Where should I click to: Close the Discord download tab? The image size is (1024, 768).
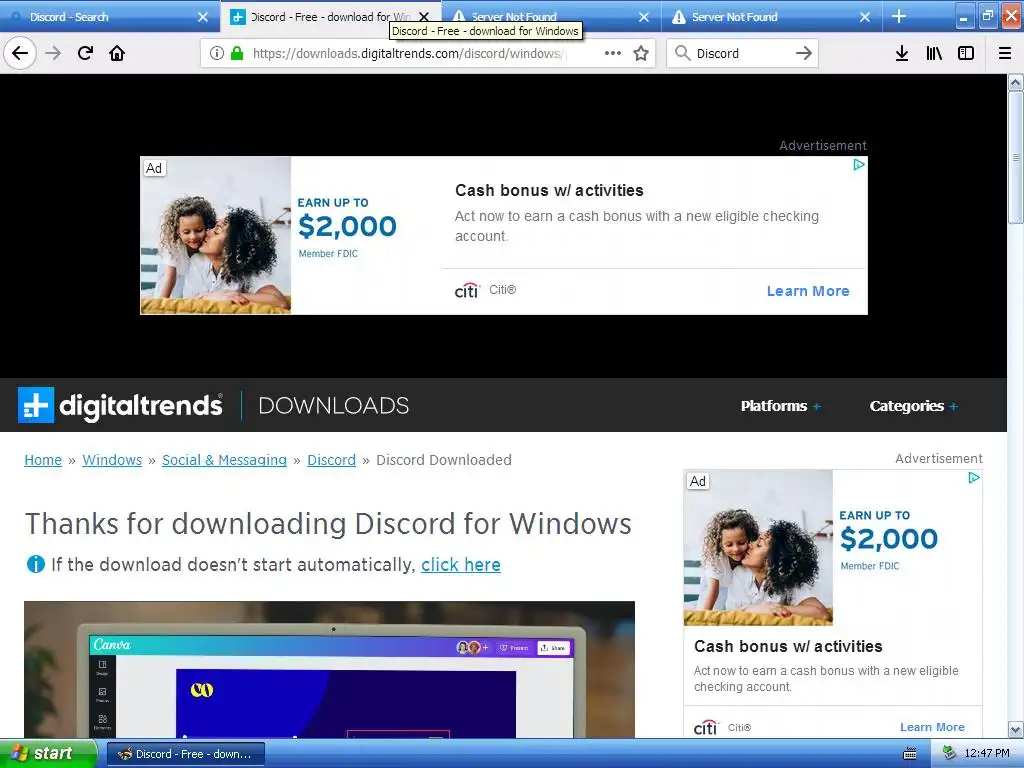click(424, 17)
